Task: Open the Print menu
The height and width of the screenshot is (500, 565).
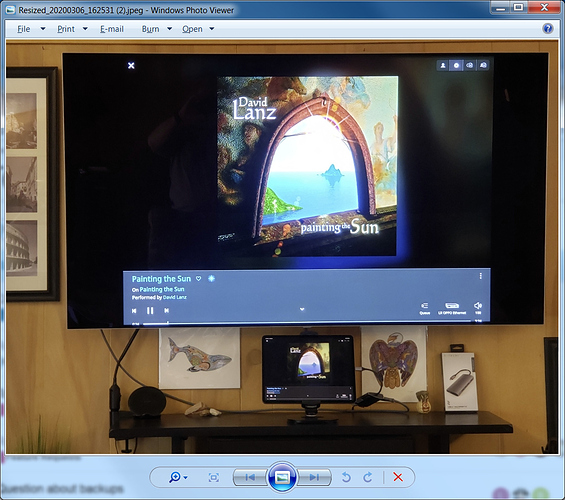Action: tap(66, 29)
